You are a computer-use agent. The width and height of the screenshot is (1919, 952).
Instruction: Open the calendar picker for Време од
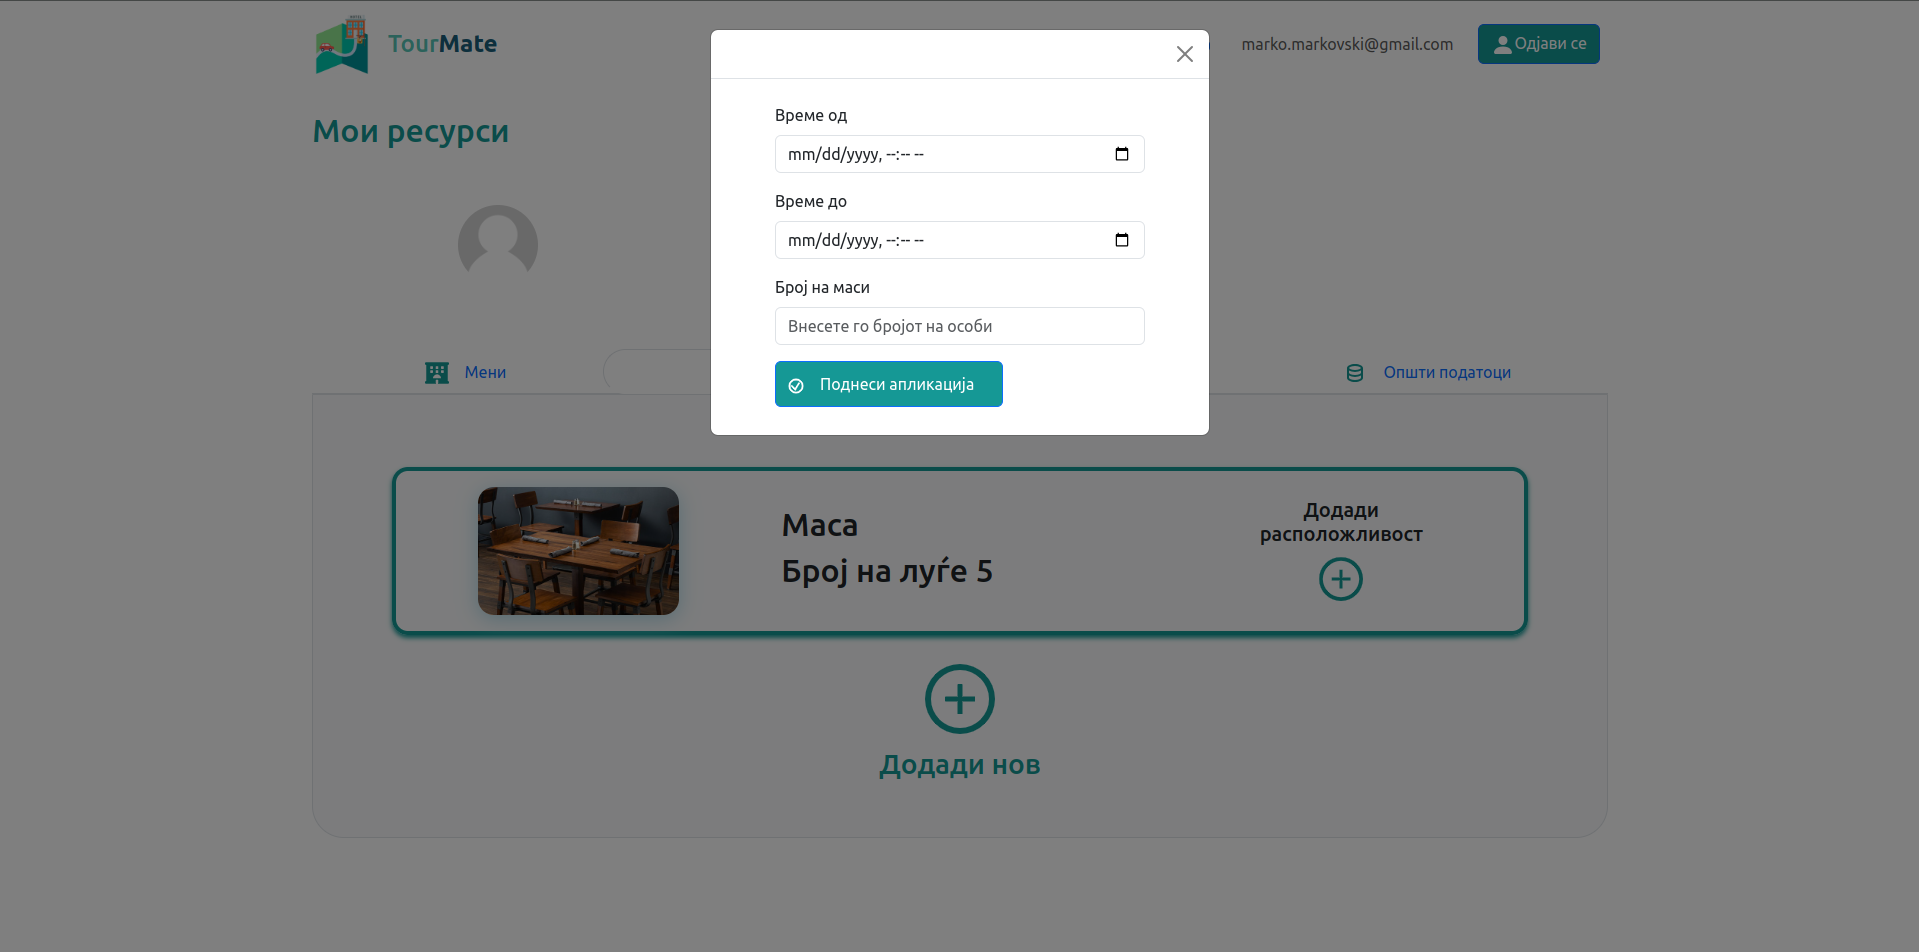tap(1121, 154)
